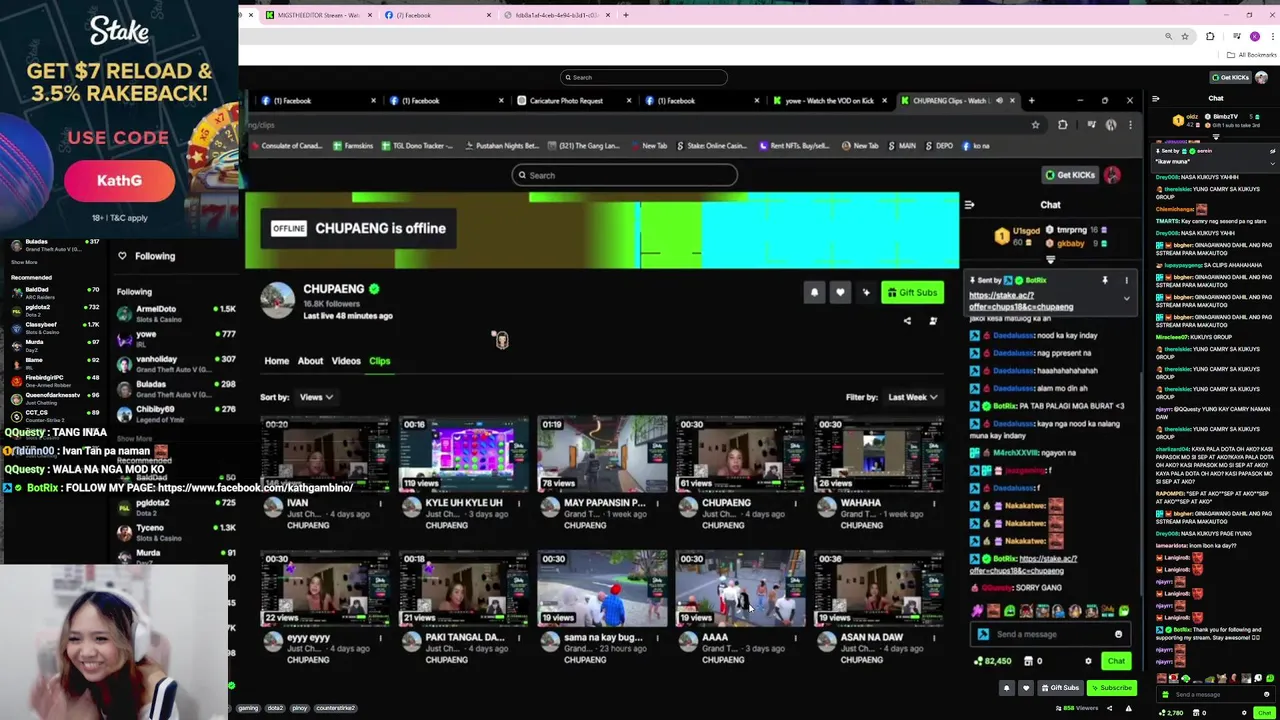Click the KathG code button in Stake ad

[119, 181]
